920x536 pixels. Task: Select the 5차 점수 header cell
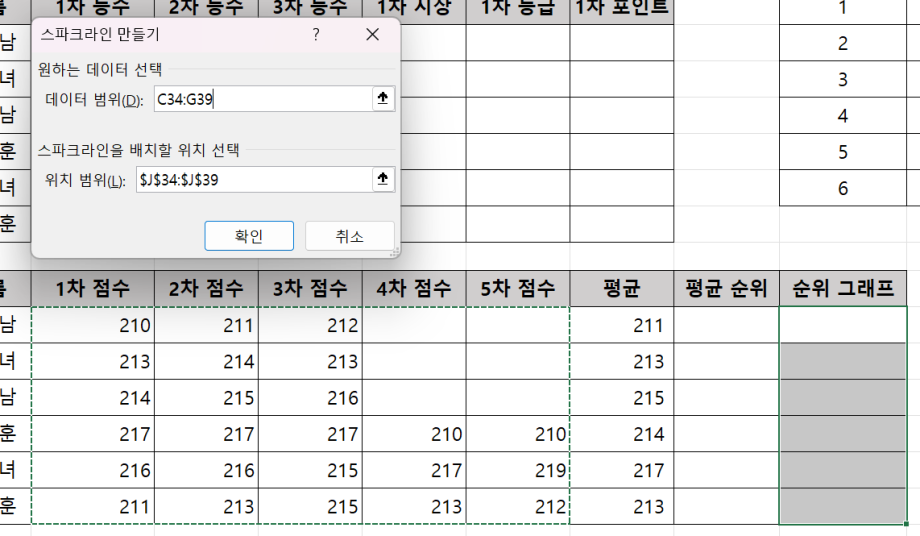coord(517,288)
